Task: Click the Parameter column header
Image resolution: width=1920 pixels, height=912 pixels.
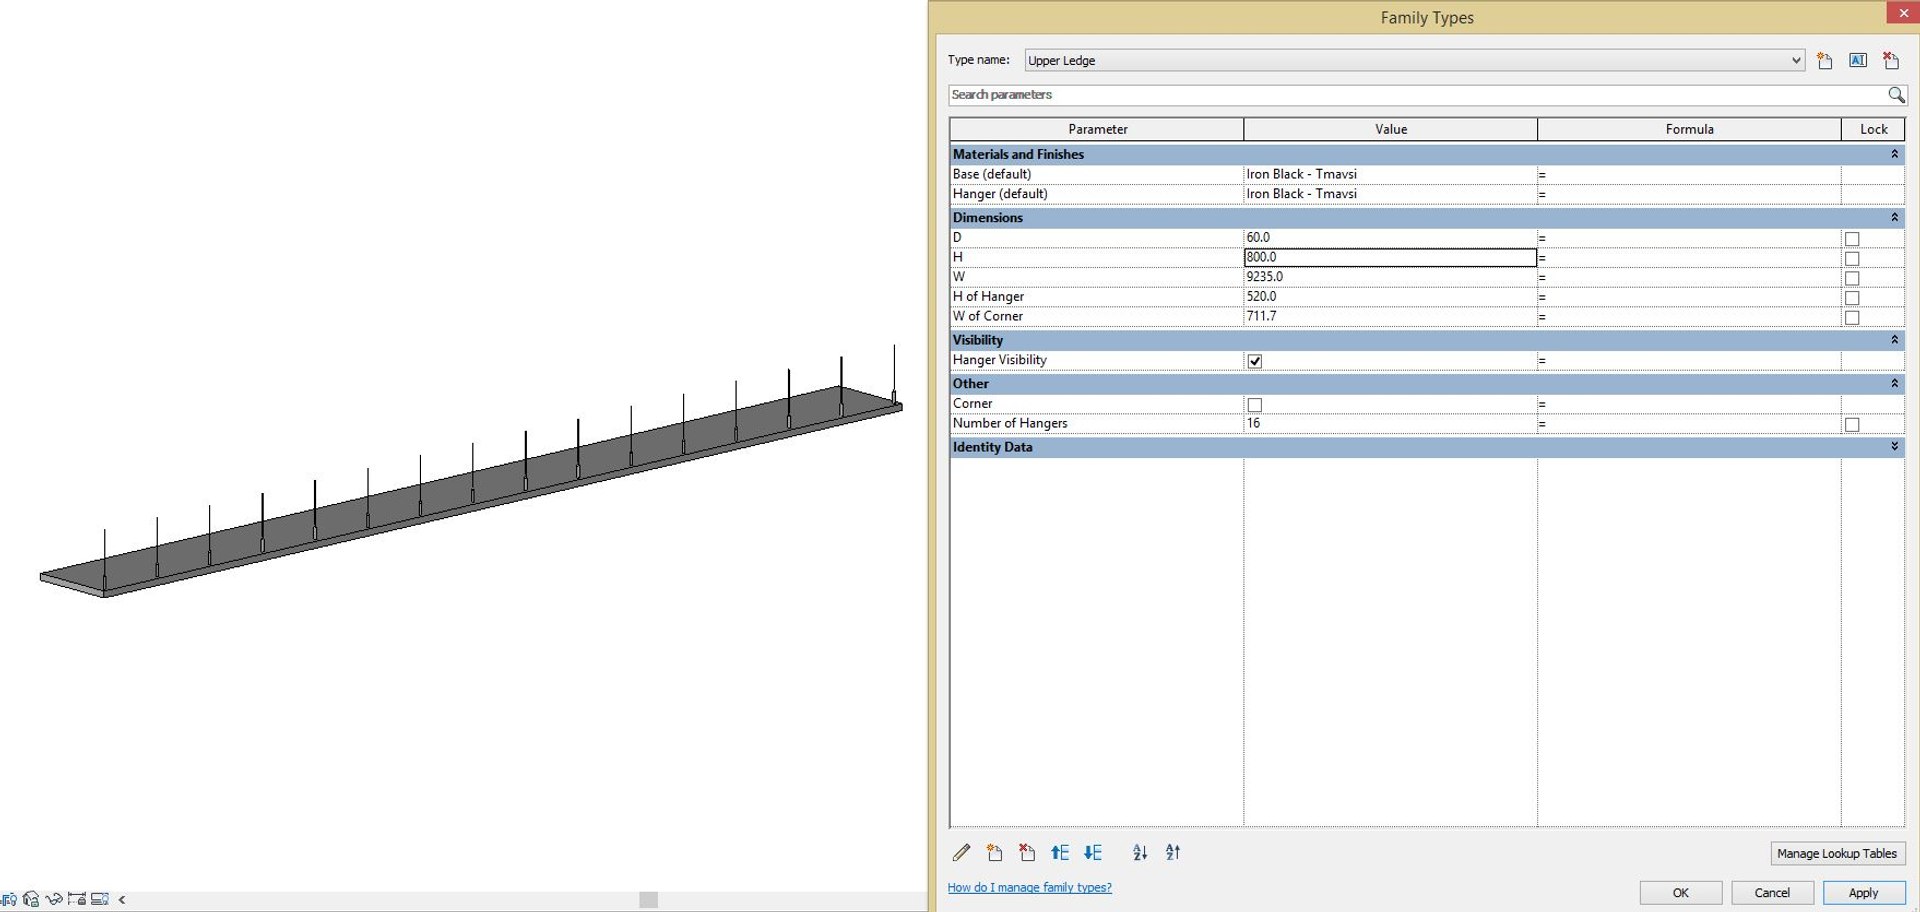Action: click(x=1097, y=129)
